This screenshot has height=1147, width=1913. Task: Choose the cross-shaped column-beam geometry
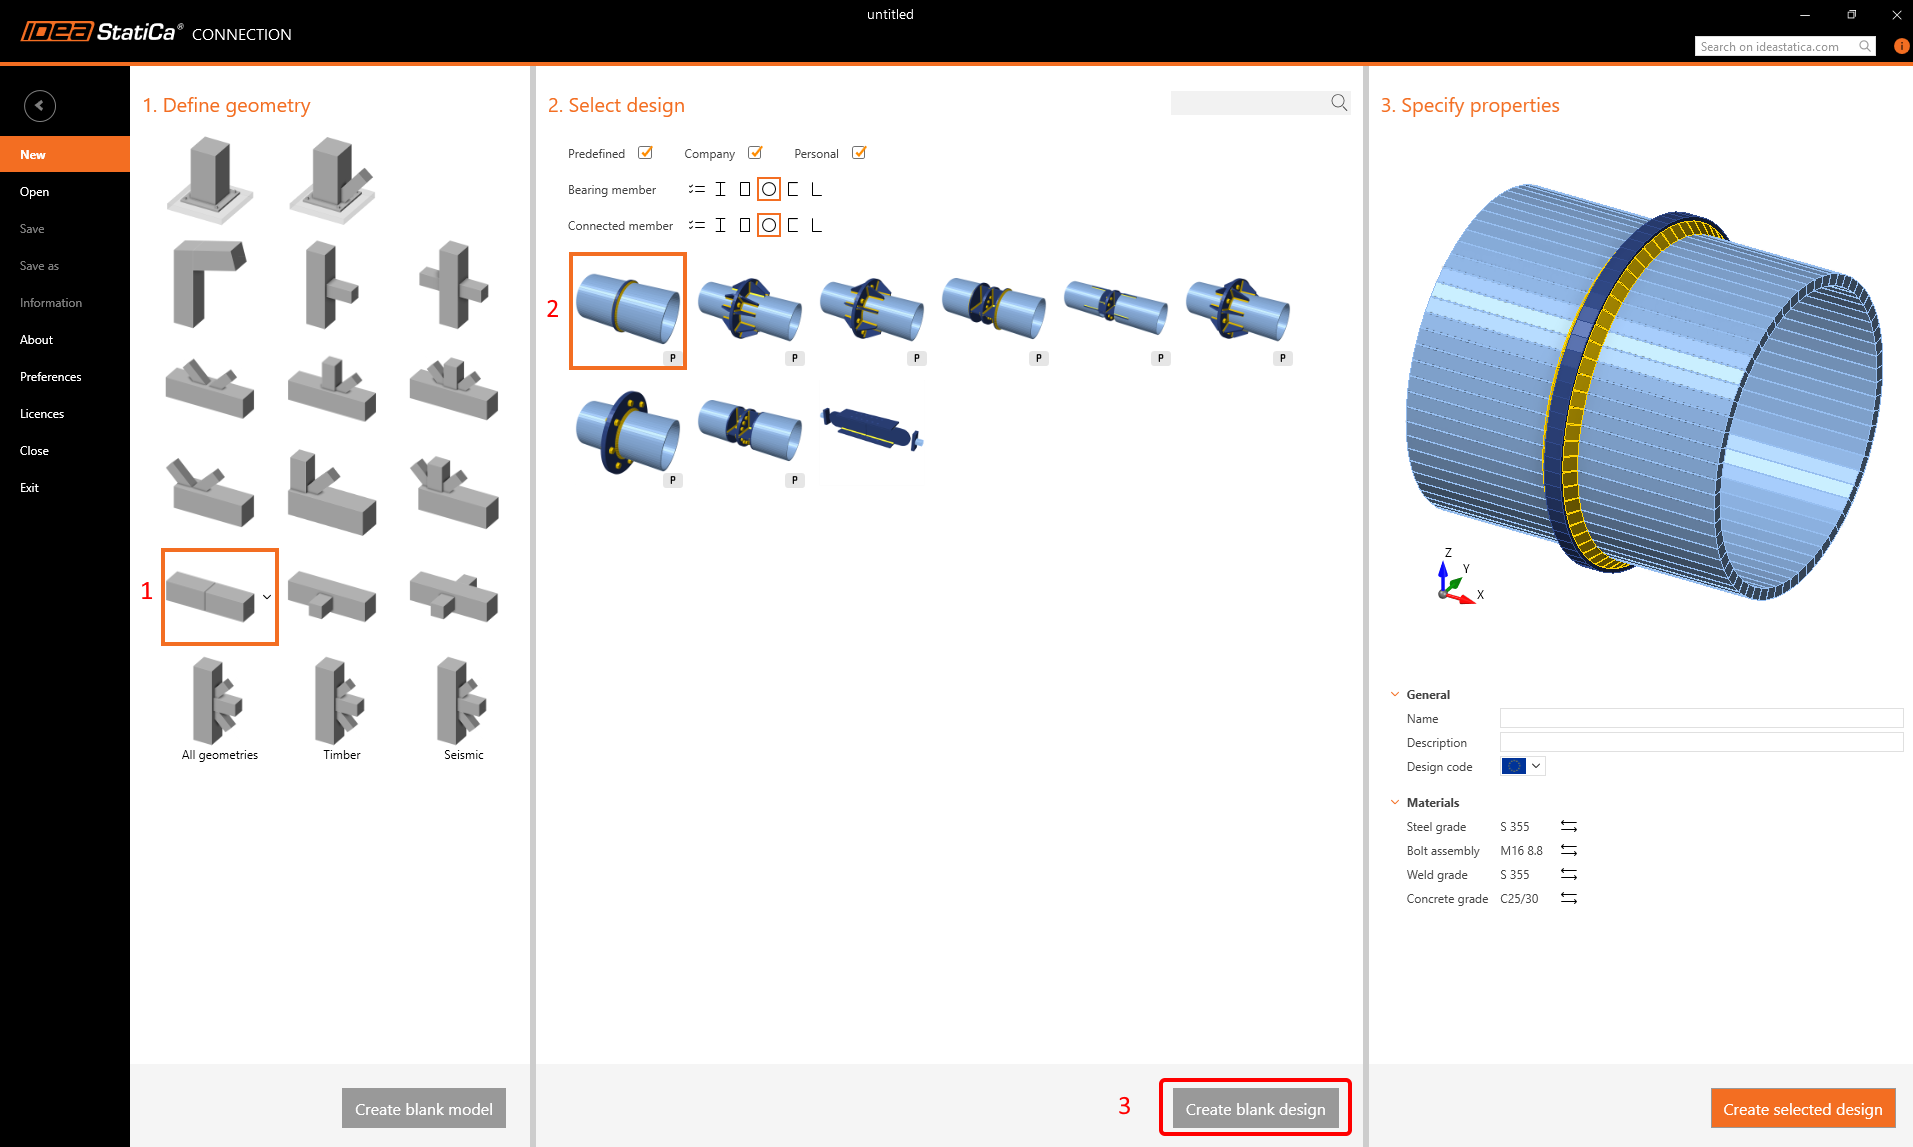click(x=454, y=284)
